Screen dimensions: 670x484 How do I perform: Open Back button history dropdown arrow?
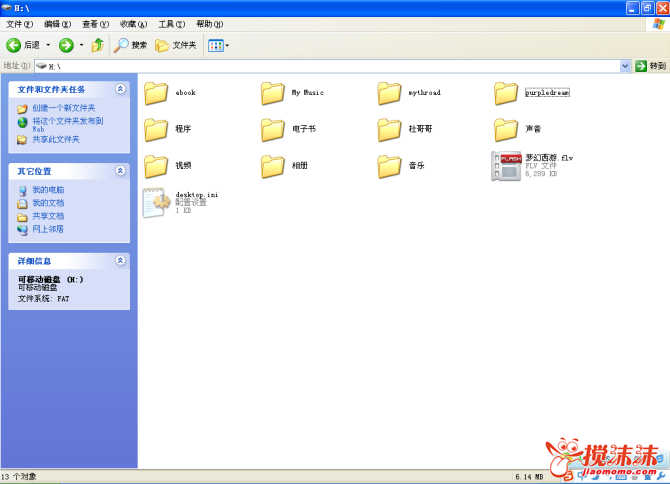[48, 45]
